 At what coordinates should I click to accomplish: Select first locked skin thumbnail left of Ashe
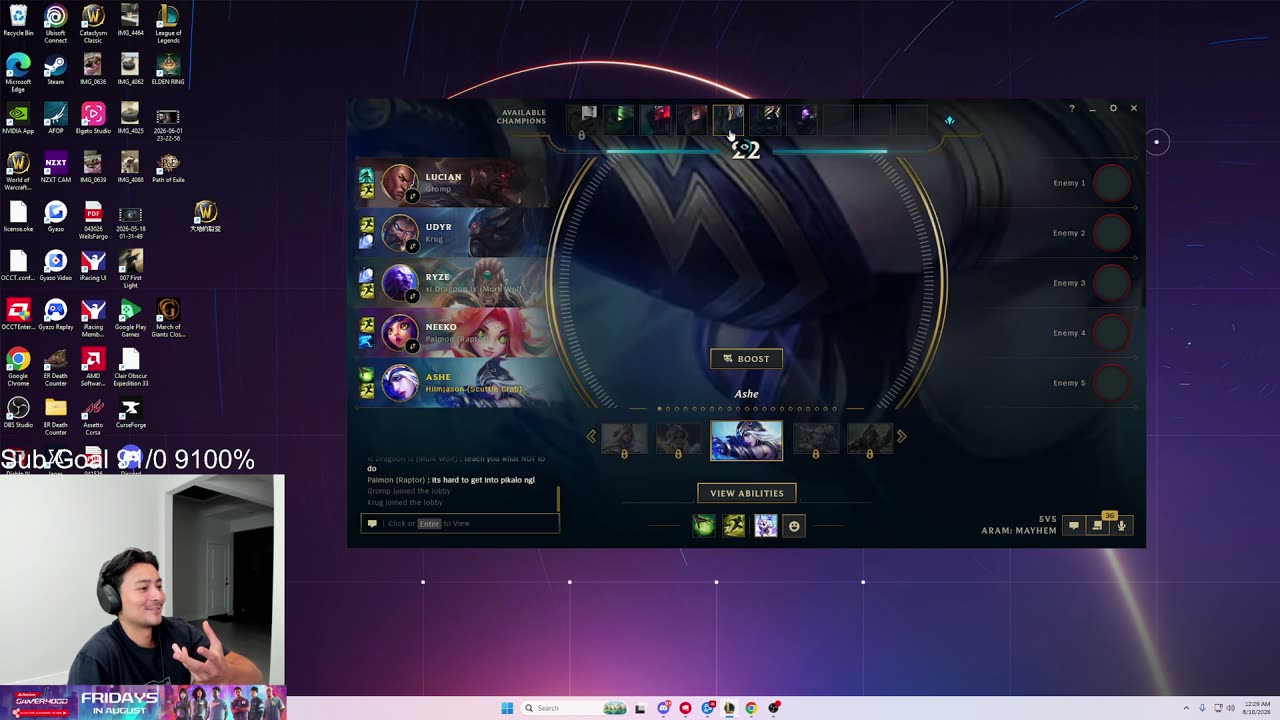[624, 441]
